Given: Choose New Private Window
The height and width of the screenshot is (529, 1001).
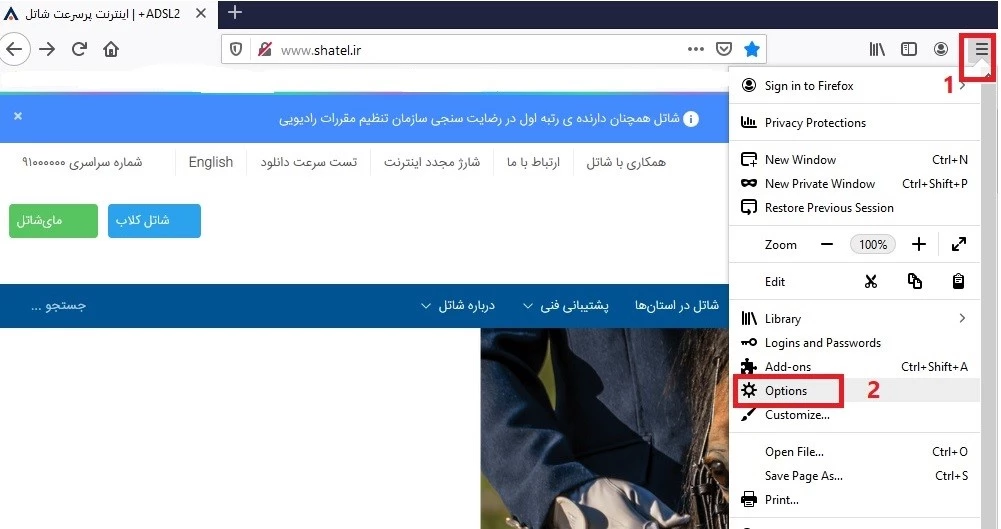Looking at the screenshot, I should [854, 184].
